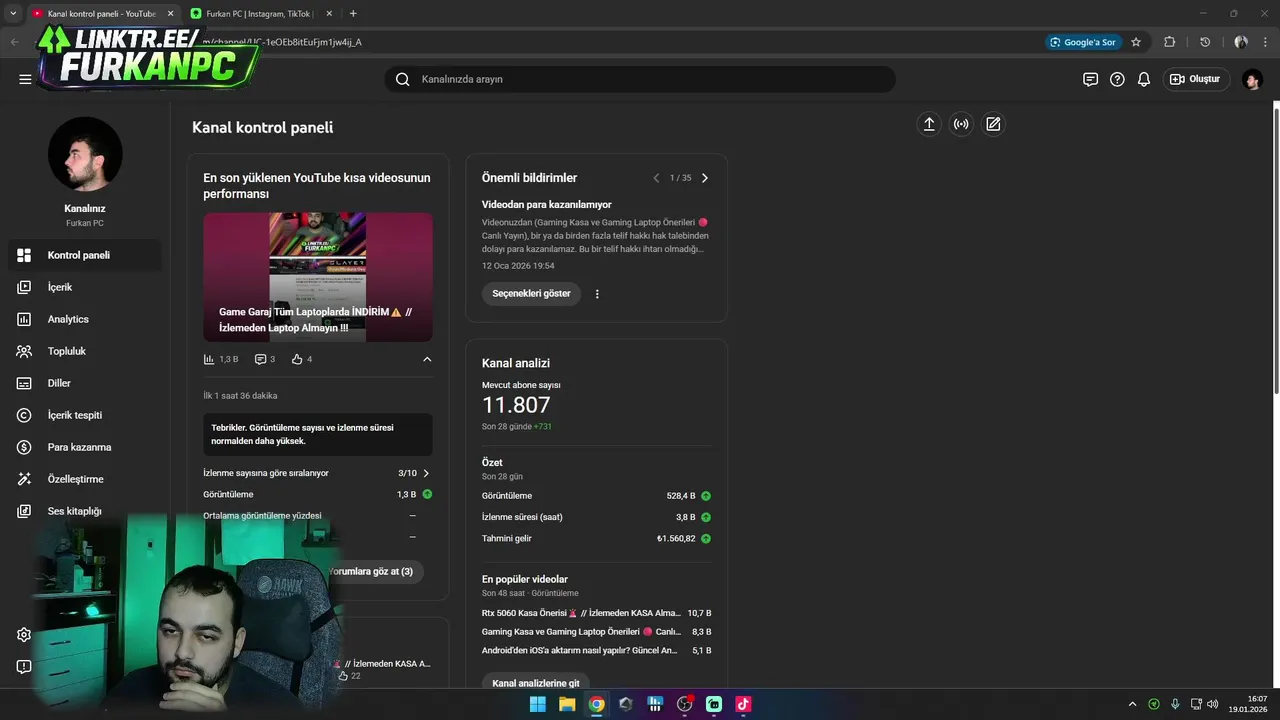The height and width of the screenshot is (720, 1280).
Task: Open Topluluk in sidebar
Action: pos(84,351)
